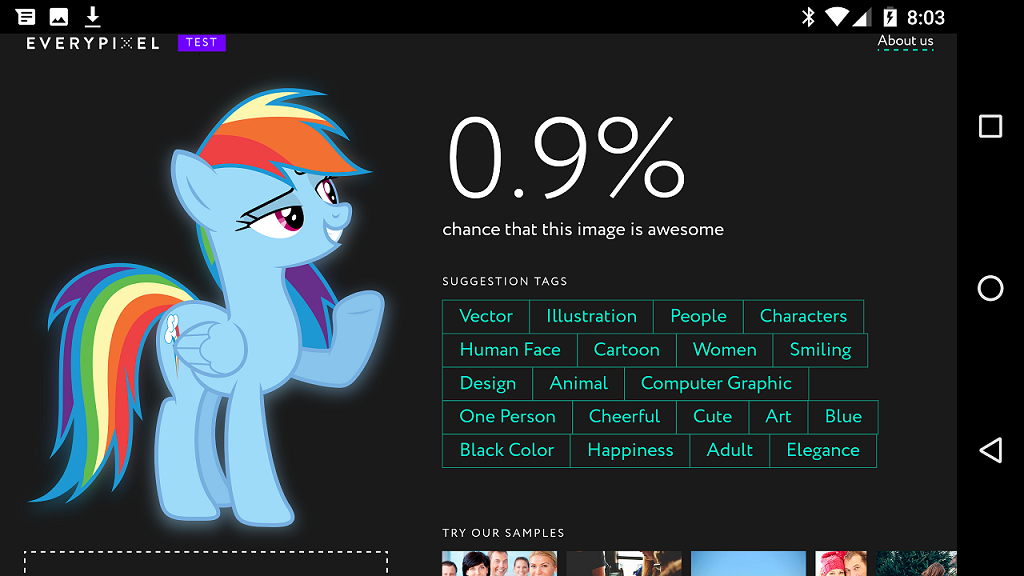Click the dashed upload drop area
This screenshot has height=576, width=1024.
[206, 564]
